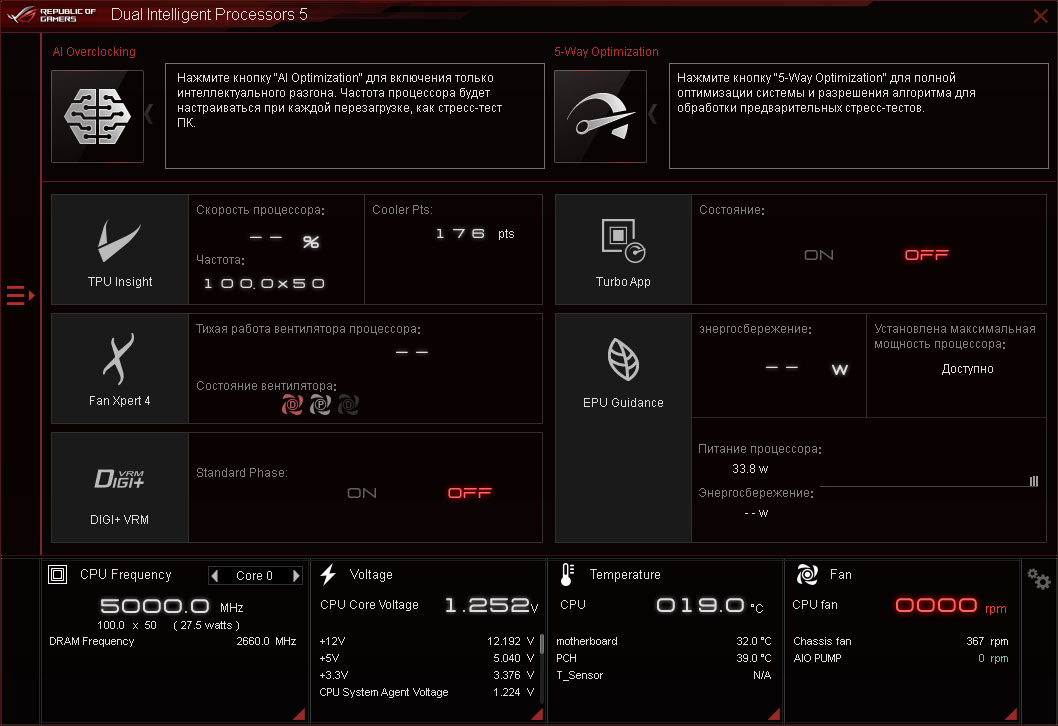
Task: Click the 1.252 V core voltage value
Action: point(492,605)
